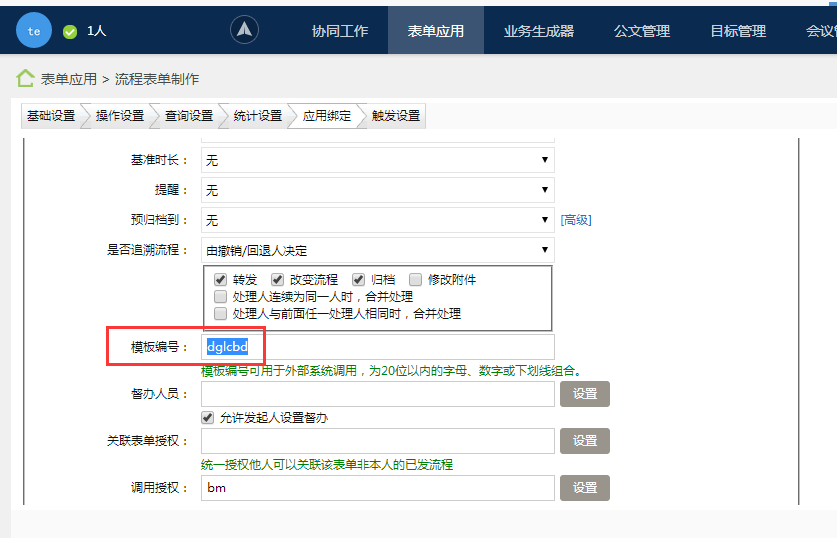Screen dimensions: 837x538
Task: Click 设置 button next to 调用授权
Action: pos(585,488)
